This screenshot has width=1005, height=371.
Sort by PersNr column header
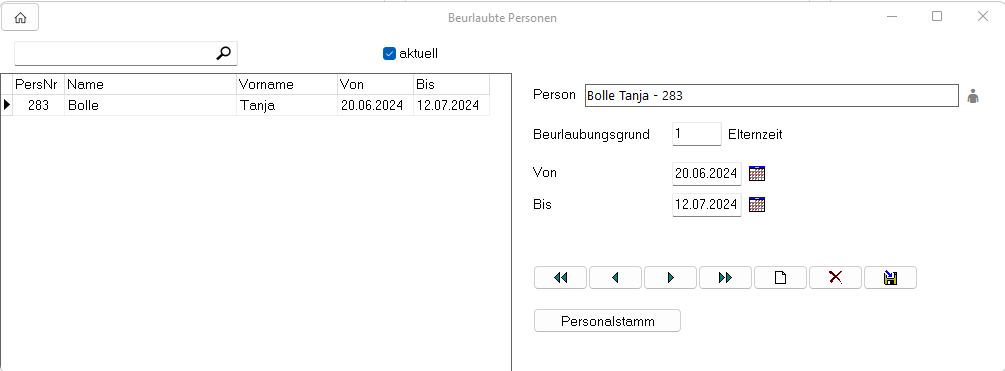[38, 84]
